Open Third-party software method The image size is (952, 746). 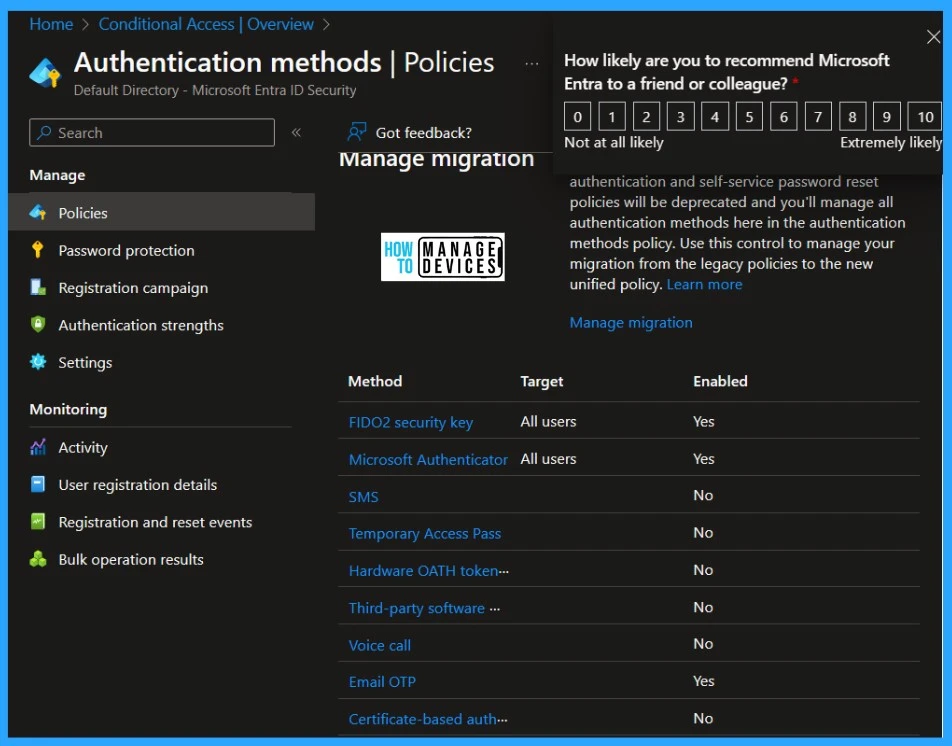pyautogui.click(x=424, y=608)
